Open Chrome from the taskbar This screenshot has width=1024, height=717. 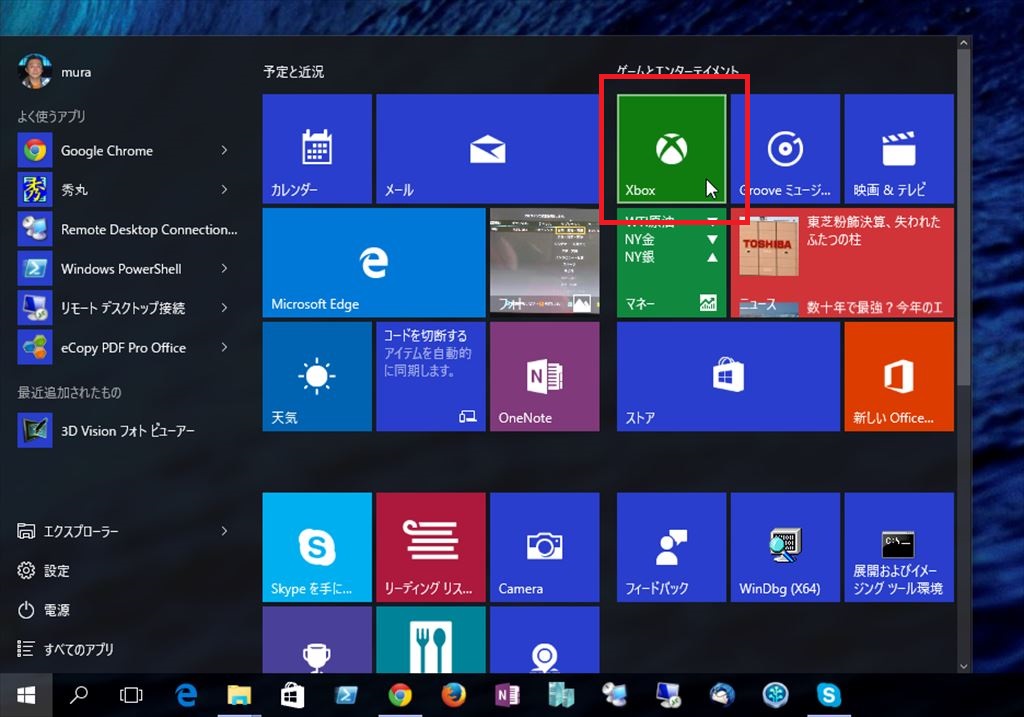point(400,695)
